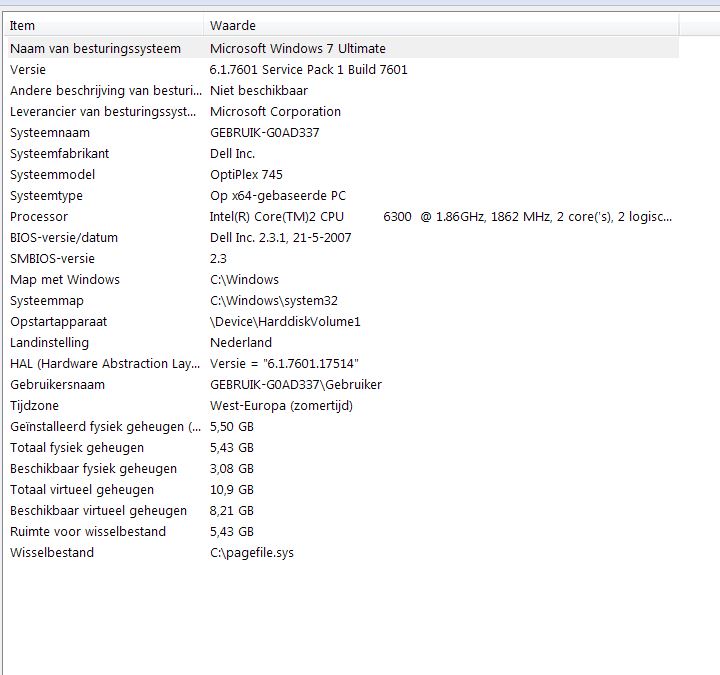Click '6.1.7601 Service Pack 1 Build 7601'
The width and height of the screenshot is (720, 675).
pyautogui.click(x=309, y=69)
